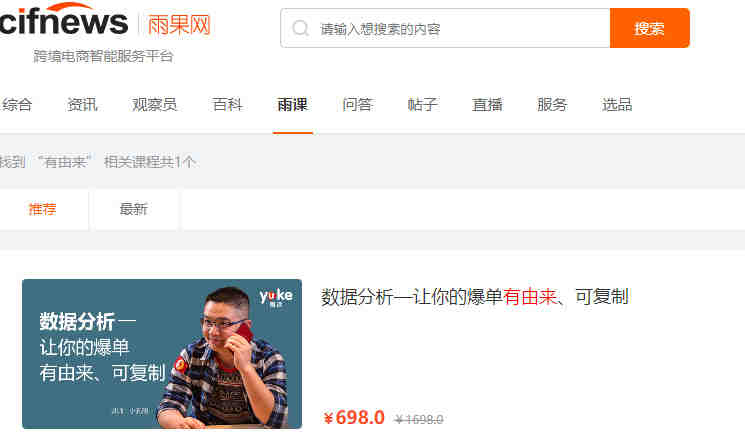Click the magnifier icon in search box
Viewport: 745px width, 439px height.
pyautogui.click(x=300, y=28)
